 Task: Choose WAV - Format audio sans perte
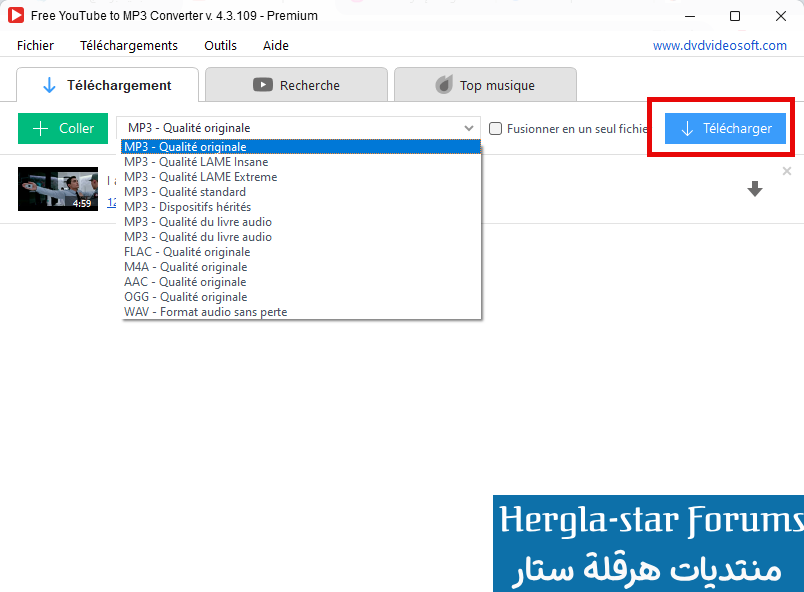click(x=302, y=312)
